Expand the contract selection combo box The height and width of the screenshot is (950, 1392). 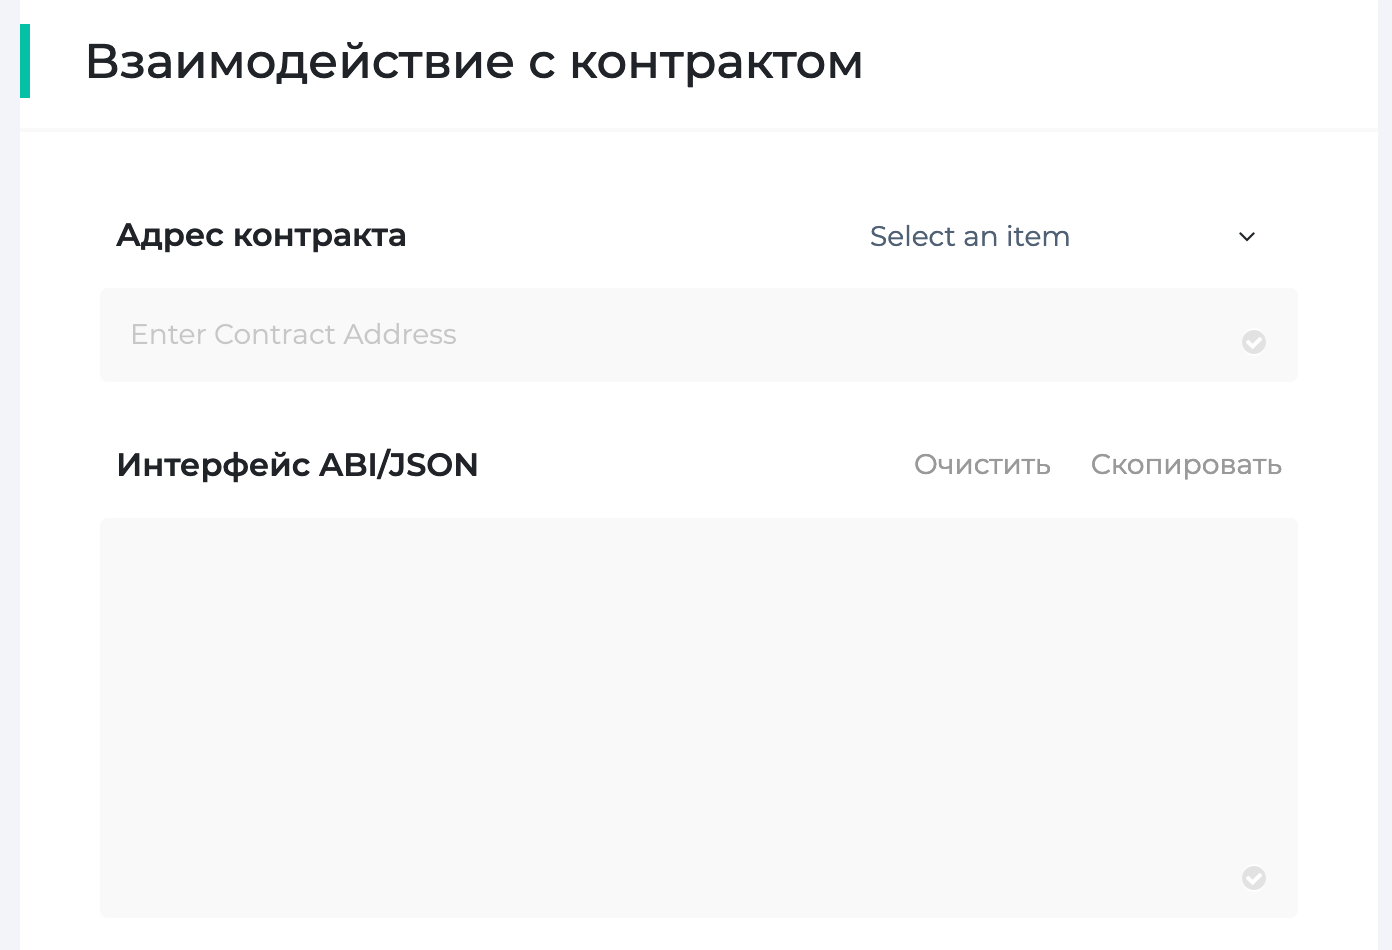pyautogui.click(x=1065, y=237)
